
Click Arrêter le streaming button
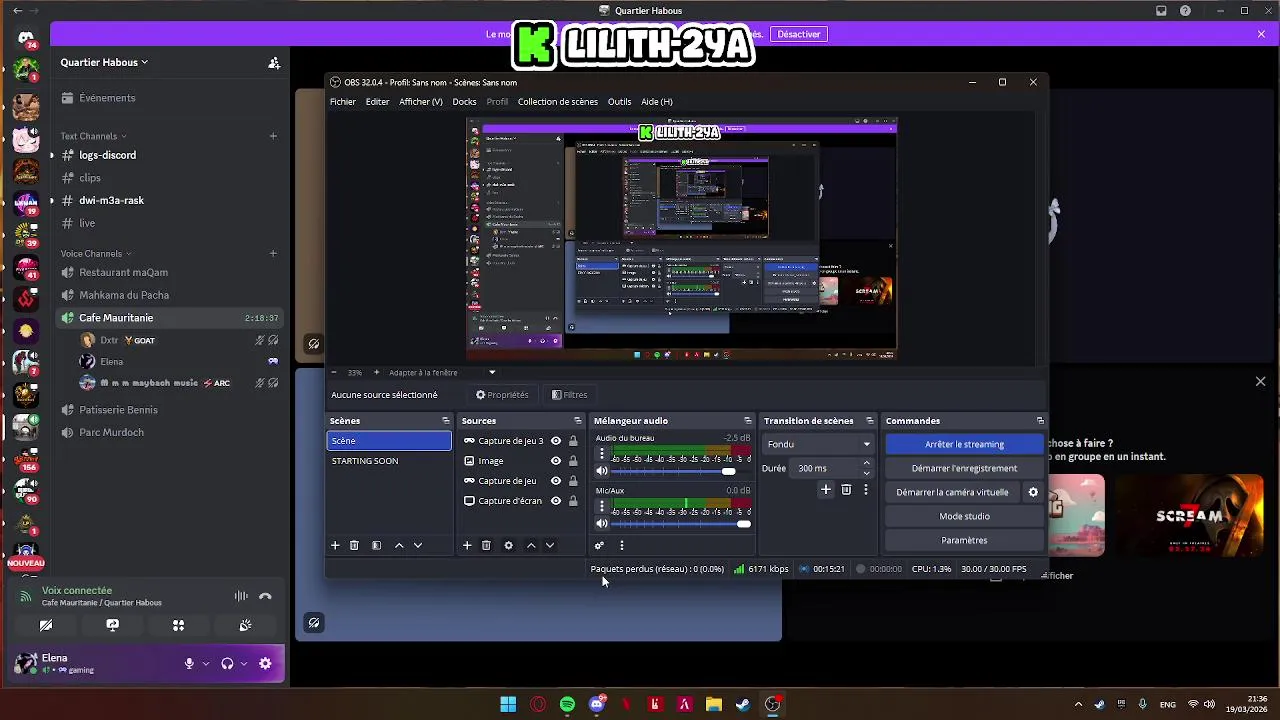[x=964, y=444]
